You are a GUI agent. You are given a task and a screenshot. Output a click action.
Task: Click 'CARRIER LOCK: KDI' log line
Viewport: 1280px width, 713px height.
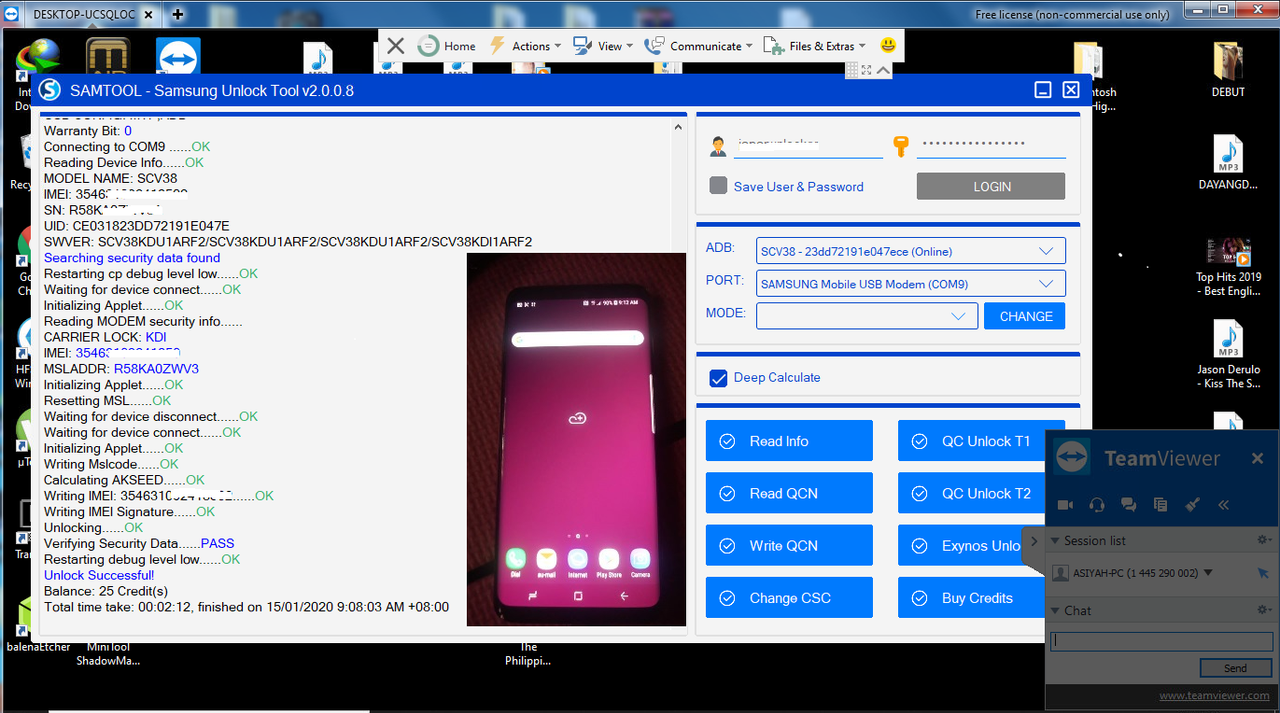pyautogui.click(x=105, y=337)
